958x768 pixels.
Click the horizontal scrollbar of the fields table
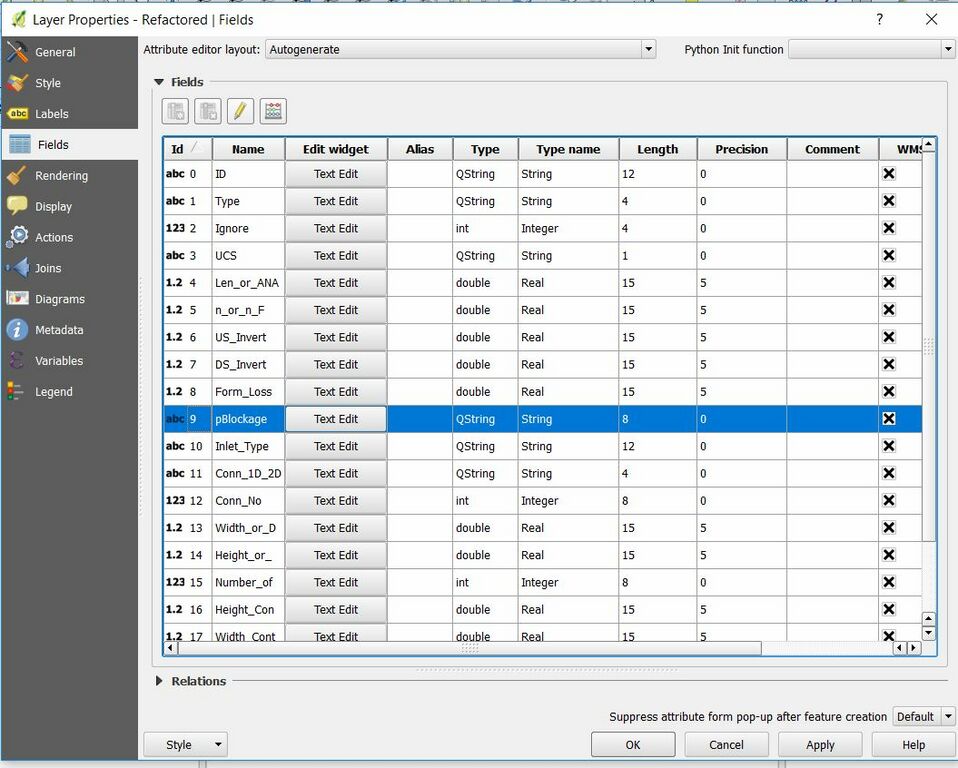pos(467,648)
